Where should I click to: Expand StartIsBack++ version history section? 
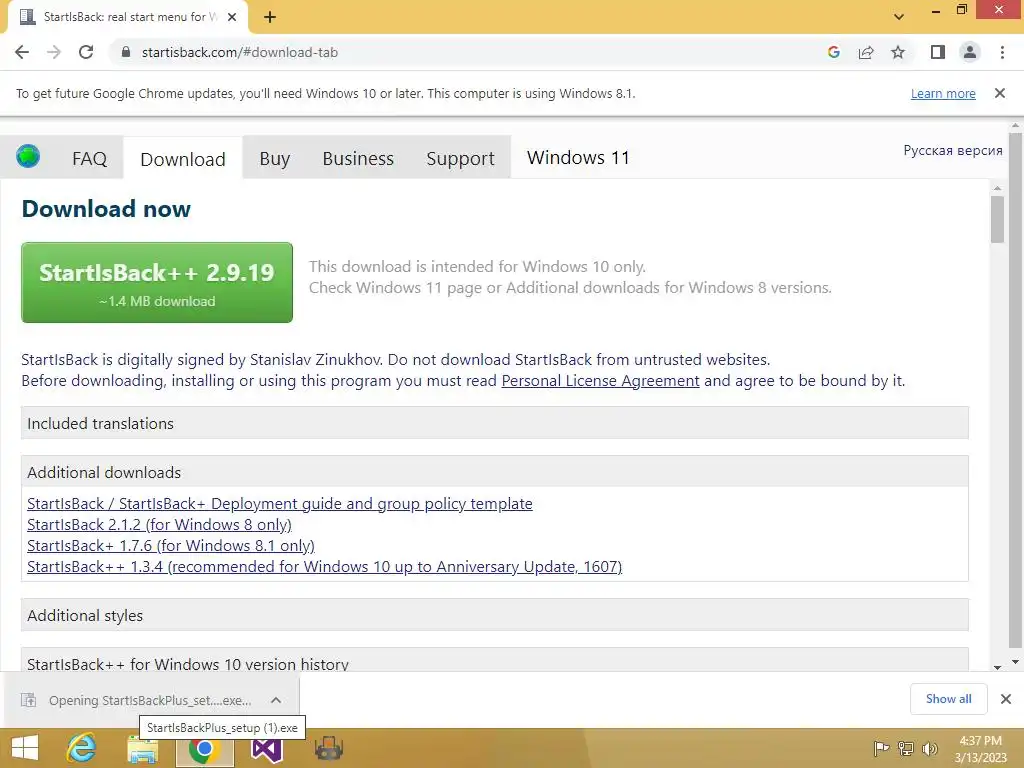click(x=494, y=661)
